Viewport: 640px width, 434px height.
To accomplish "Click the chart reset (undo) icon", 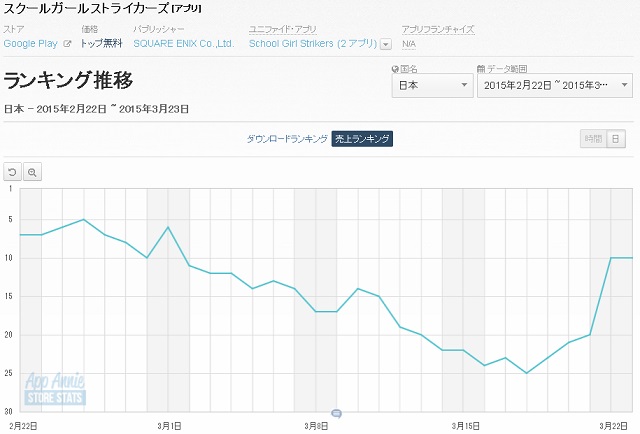I will tap(13, 172).
